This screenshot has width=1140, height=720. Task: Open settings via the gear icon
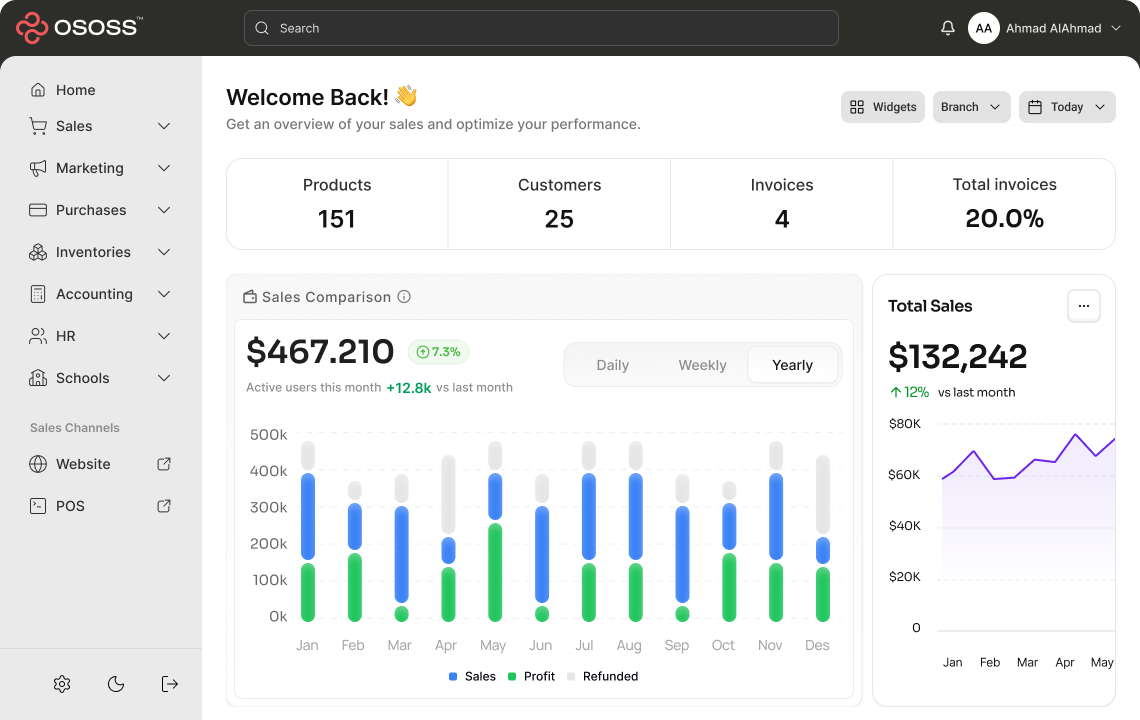(x=62, y=684)
